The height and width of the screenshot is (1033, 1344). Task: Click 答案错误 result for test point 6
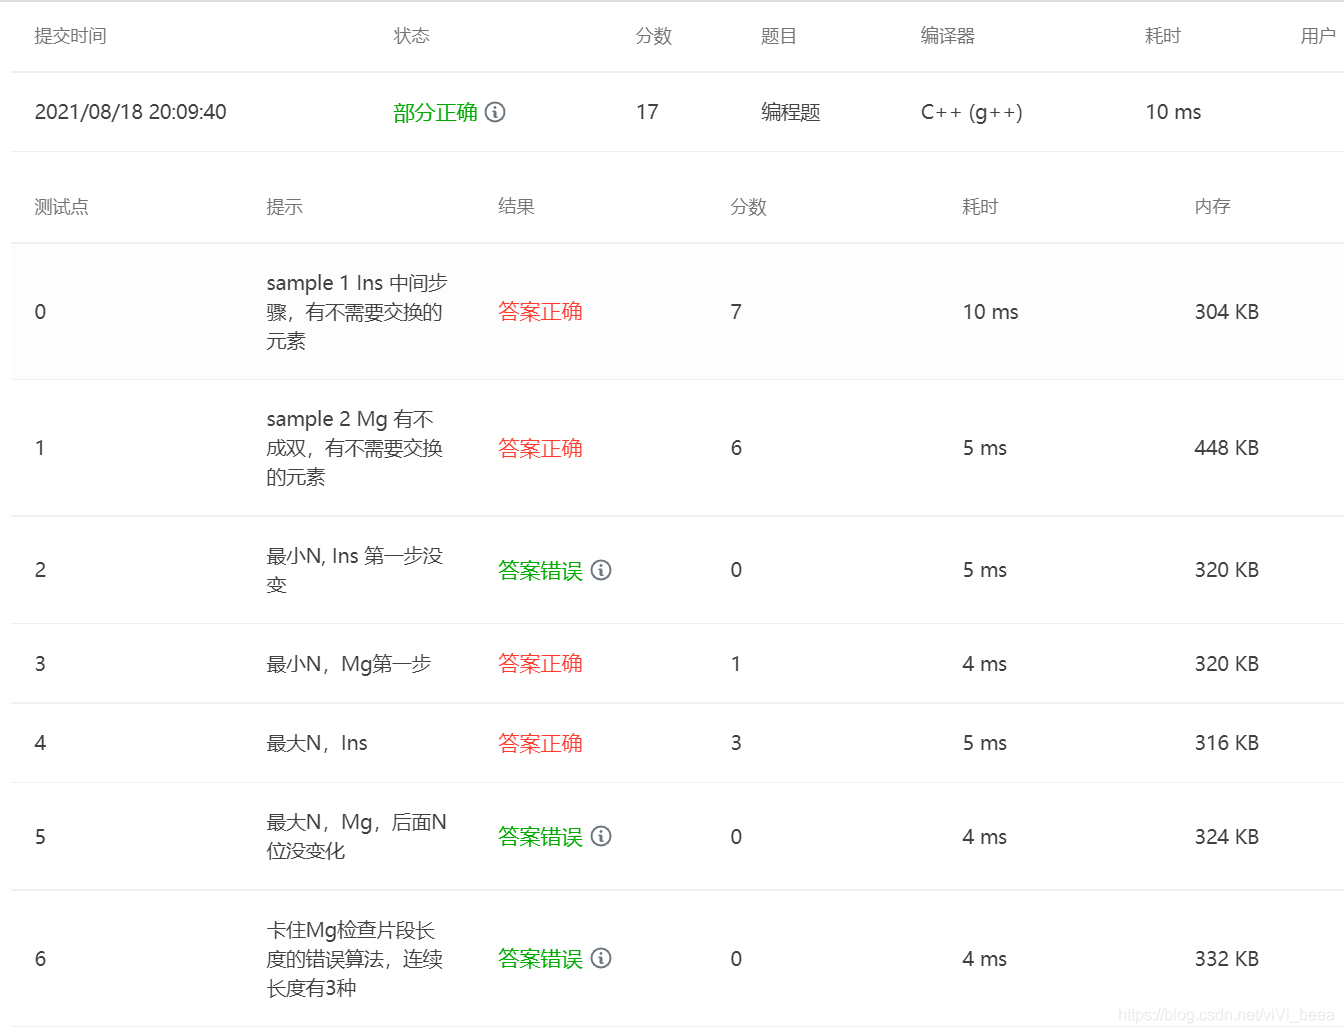540,958
